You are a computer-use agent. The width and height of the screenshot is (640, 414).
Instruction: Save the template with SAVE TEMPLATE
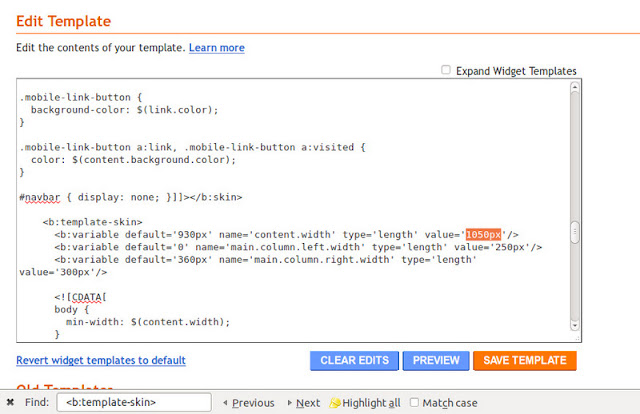[525, 360]
